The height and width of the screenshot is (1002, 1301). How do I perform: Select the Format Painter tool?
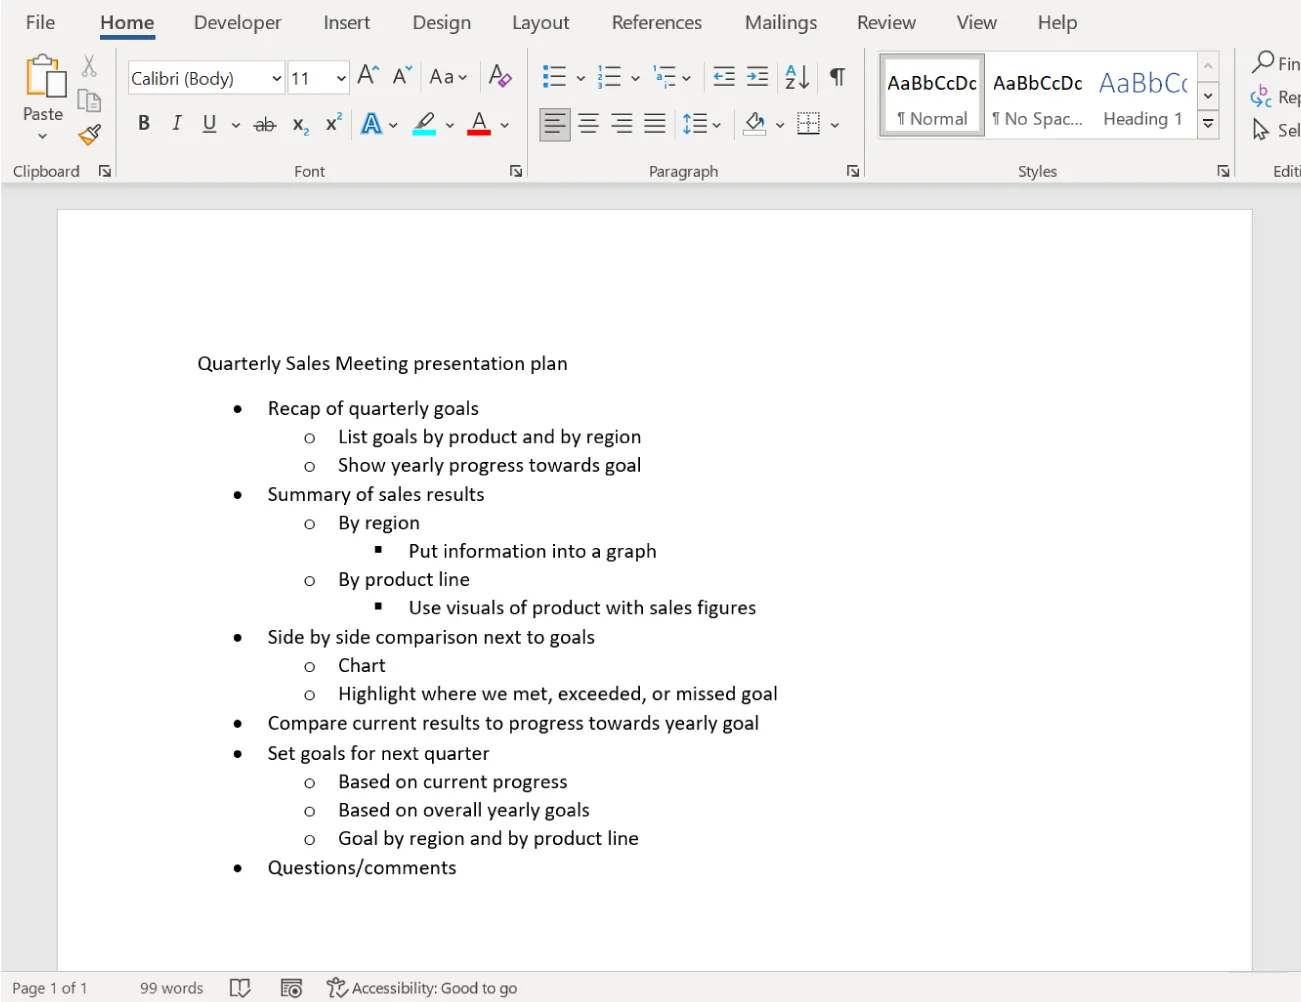pyautogui.click(x=89, y=134)
